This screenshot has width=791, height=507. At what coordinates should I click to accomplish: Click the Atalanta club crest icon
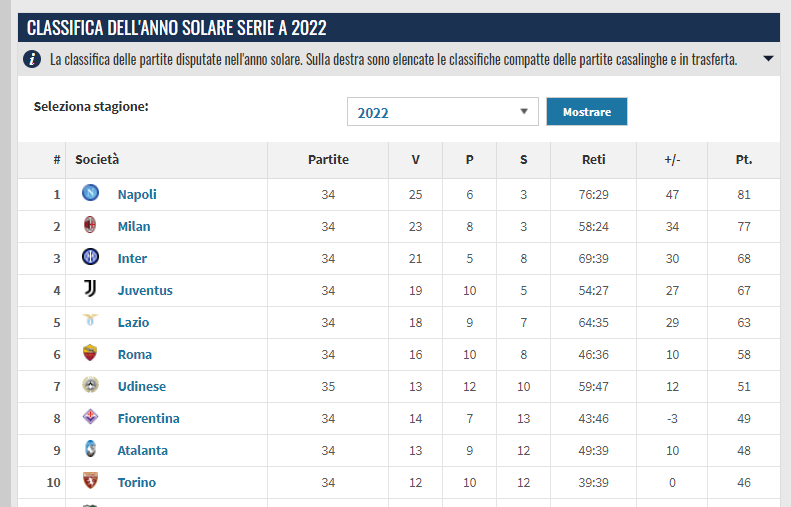[90, 448]
